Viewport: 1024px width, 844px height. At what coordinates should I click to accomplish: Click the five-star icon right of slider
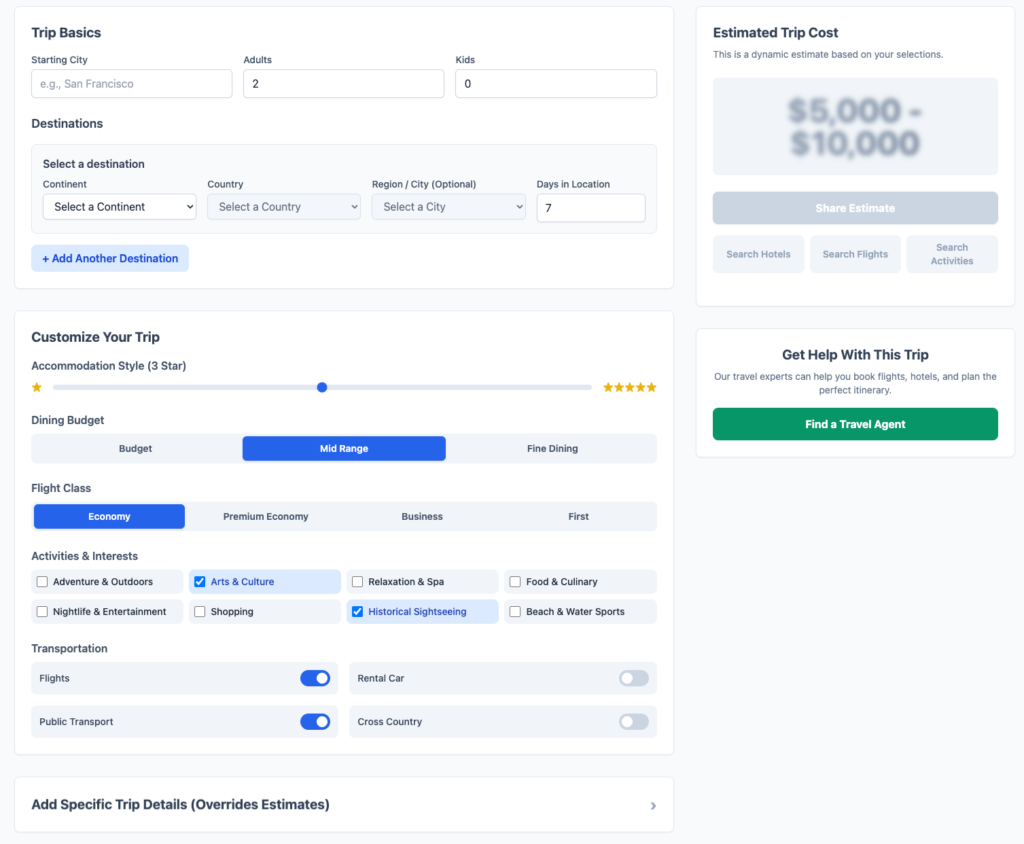[629, 387]
